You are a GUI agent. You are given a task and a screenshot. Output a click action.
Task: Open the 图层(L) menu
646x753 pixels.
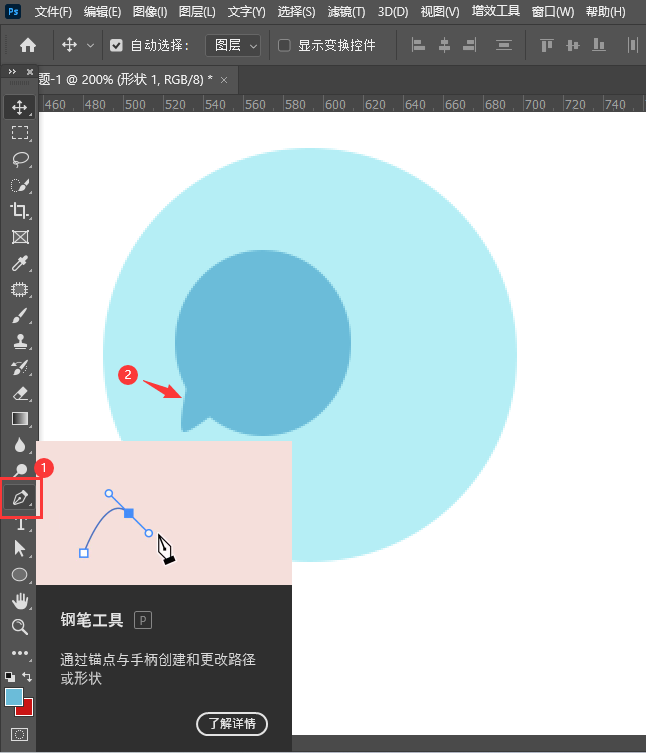click(197, 12)
